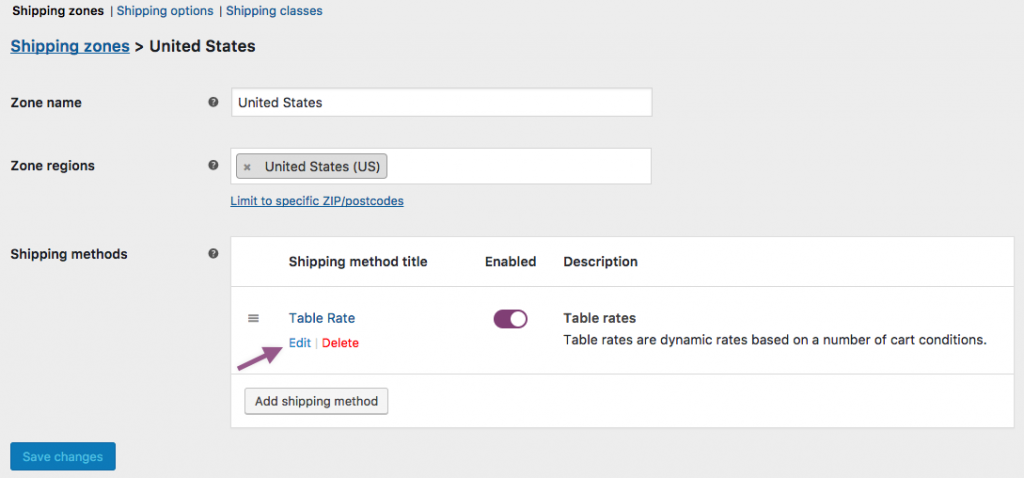The width and height of the screenshot is (1024, 478).
Task: Remove United States (US) region tag
Action: [x=247, y=167]
